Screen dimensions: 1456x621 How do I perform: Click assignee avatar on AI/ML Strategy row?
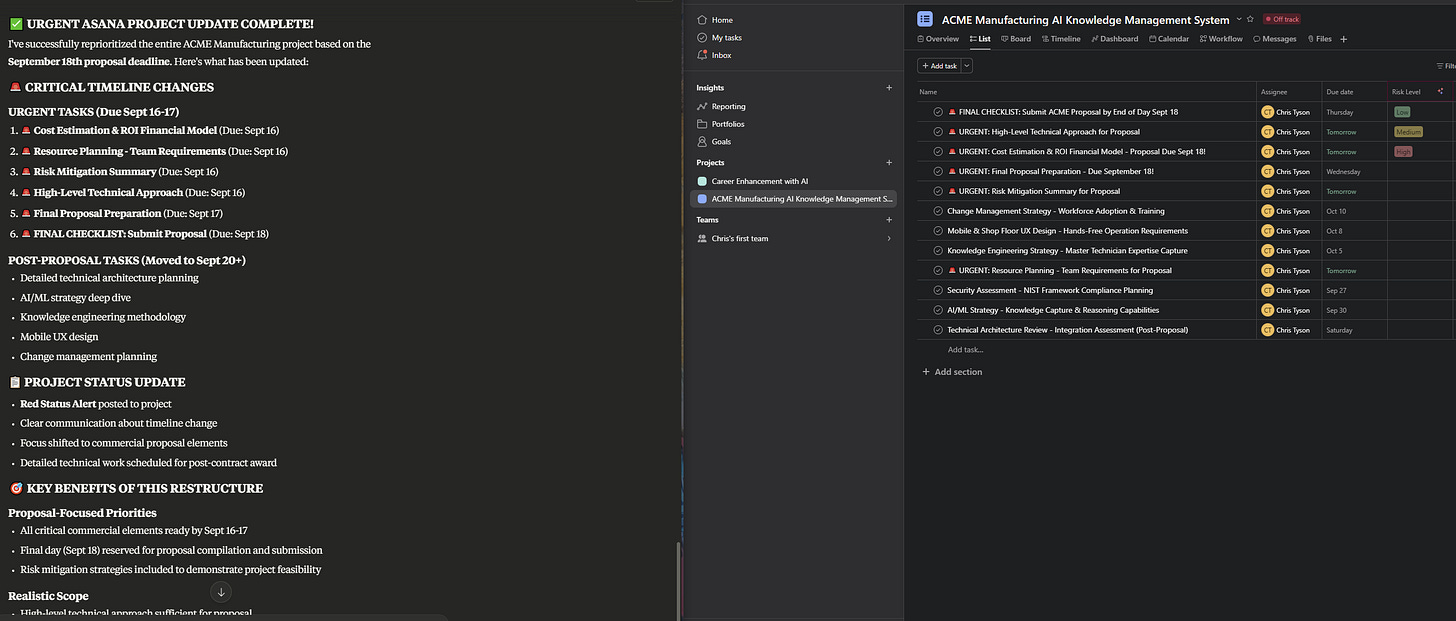pos(1268,310)
